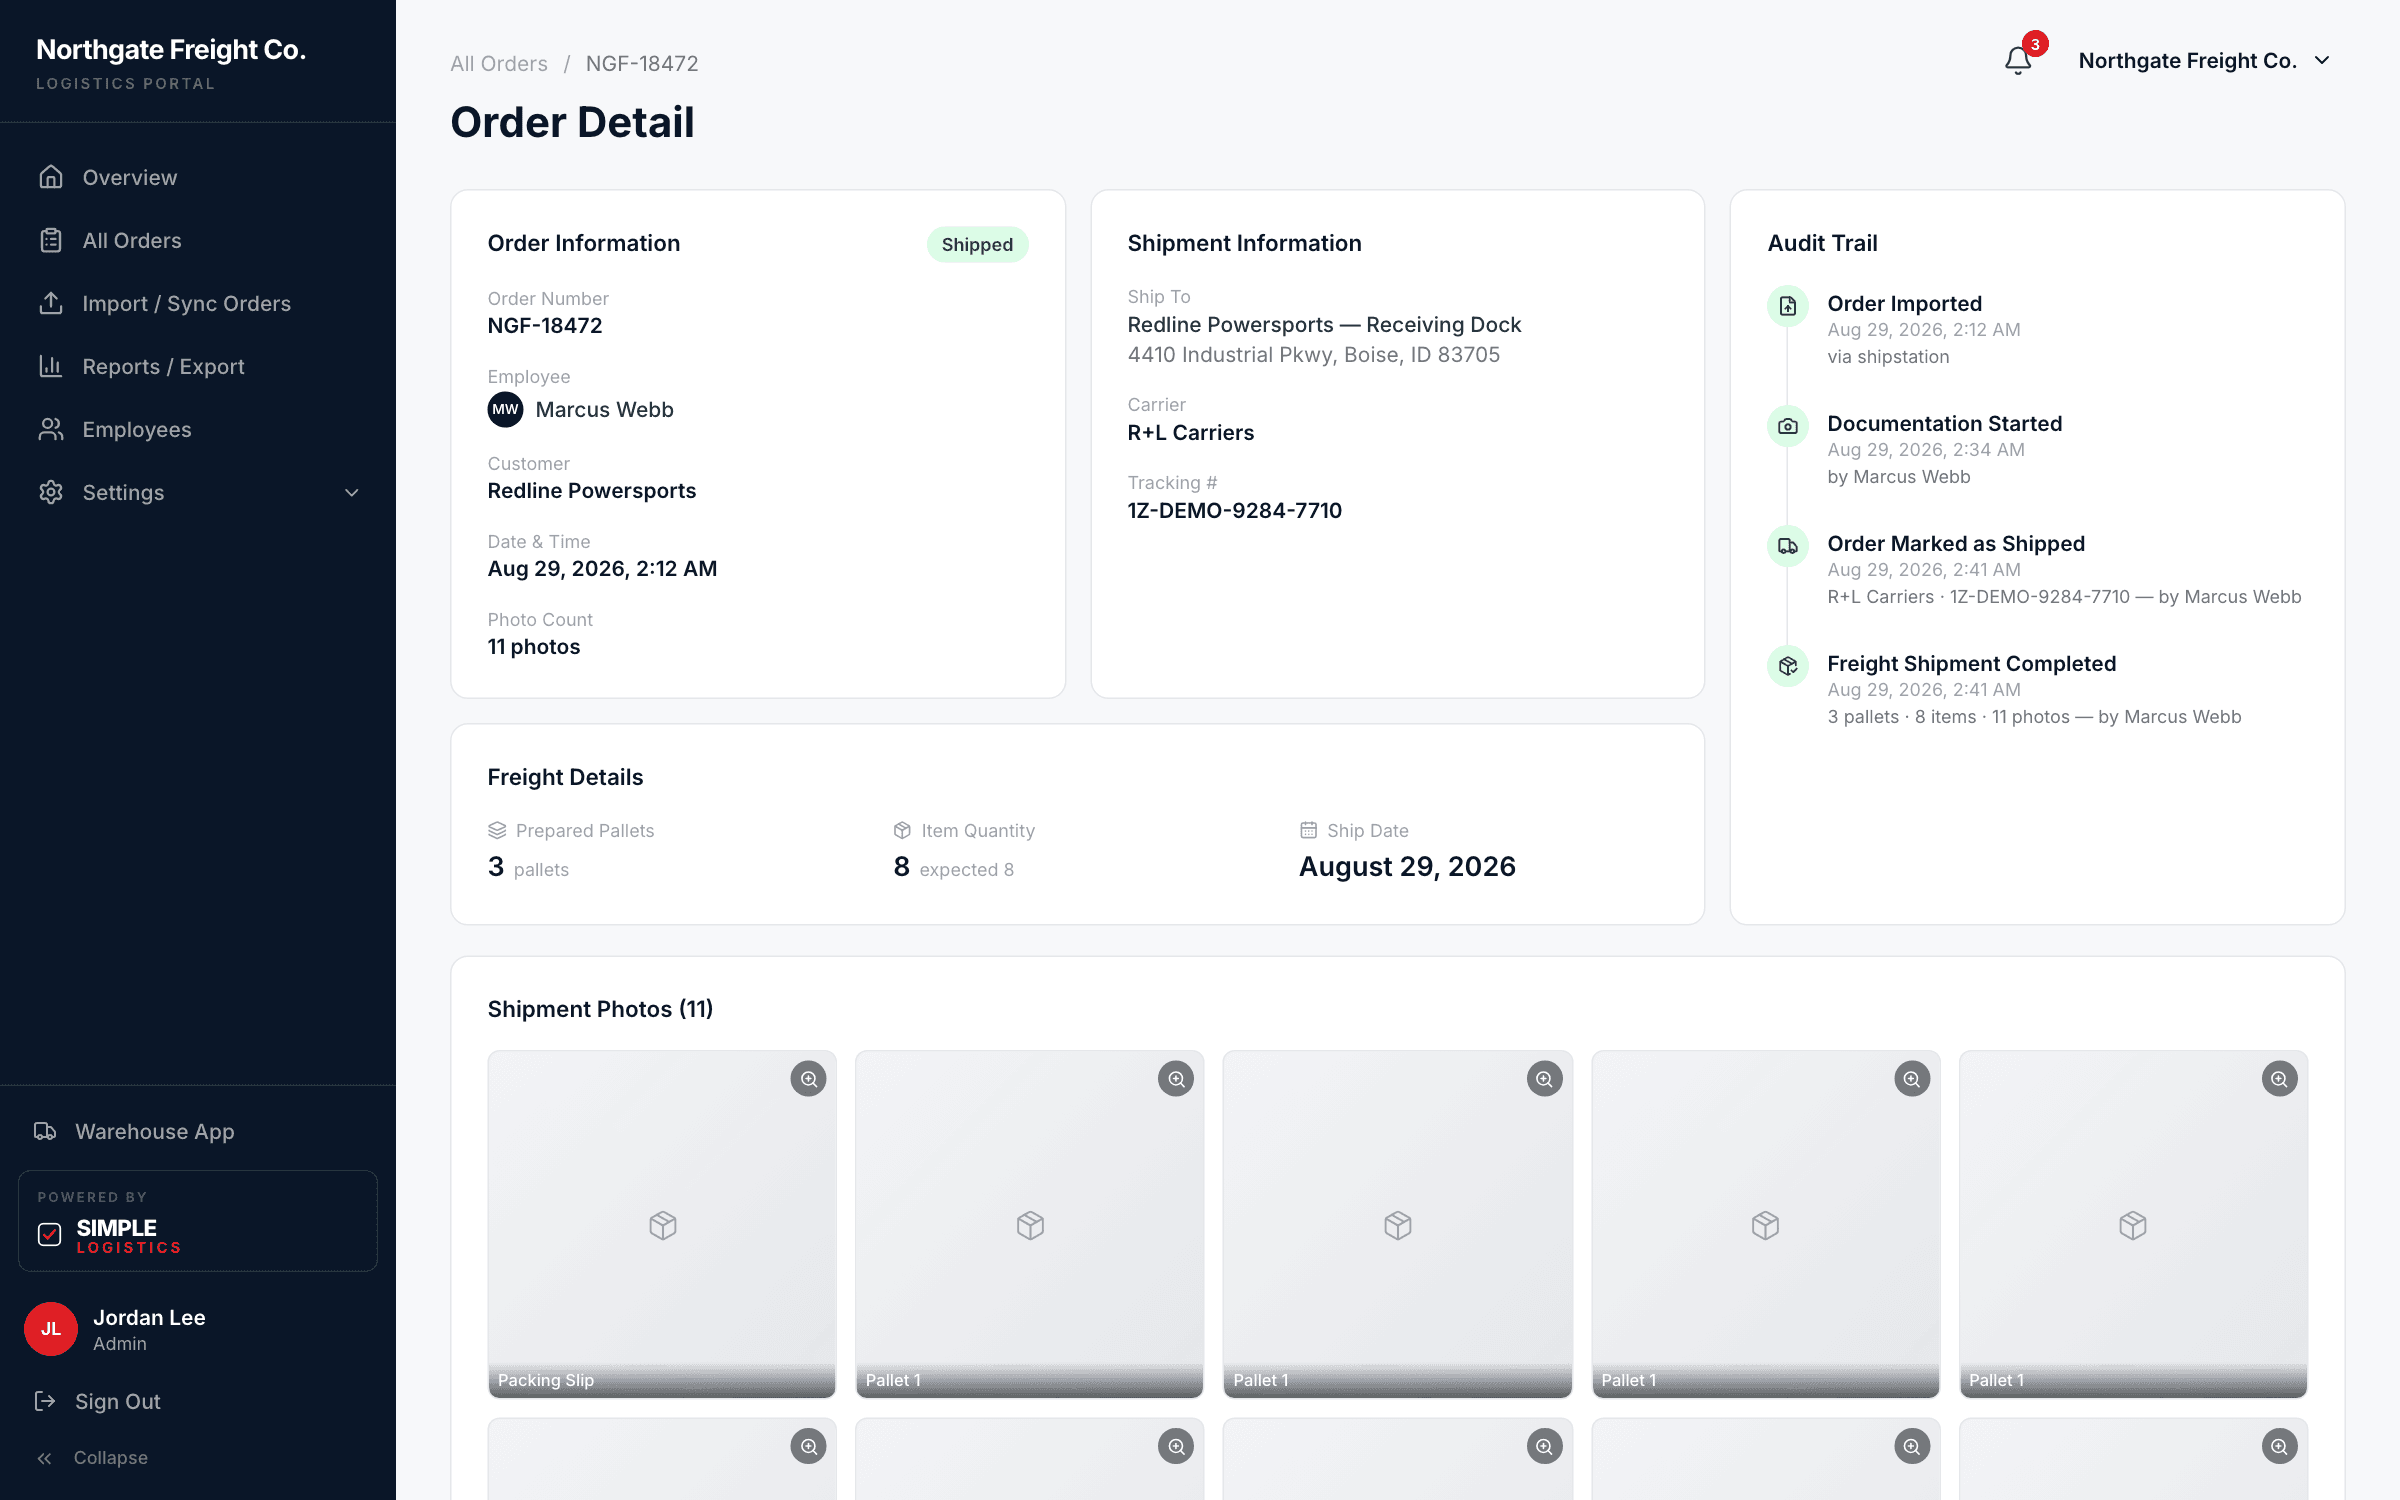The height and width of the screenshot is (1500, 2400).
Task: Expand the Settings submenu chevron
Action: [x=352, y=492]
